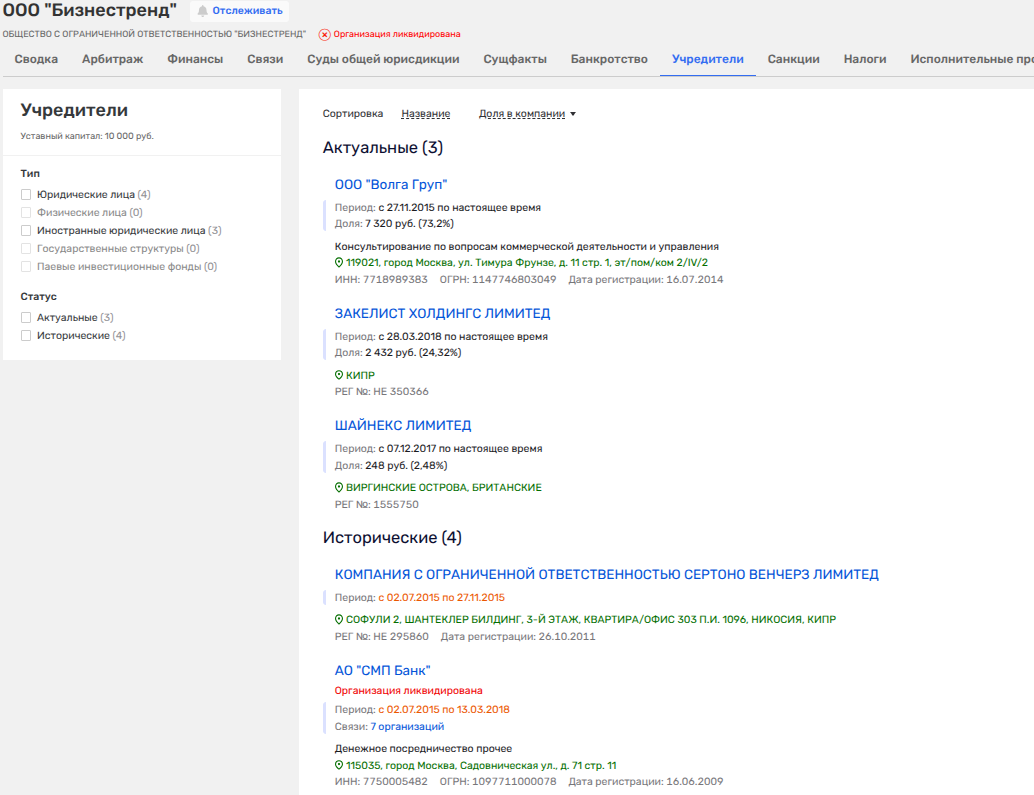This screenshot has height=795, width=1034.
Task: Click the 7 организаций connections link
Action: point(407,727)
